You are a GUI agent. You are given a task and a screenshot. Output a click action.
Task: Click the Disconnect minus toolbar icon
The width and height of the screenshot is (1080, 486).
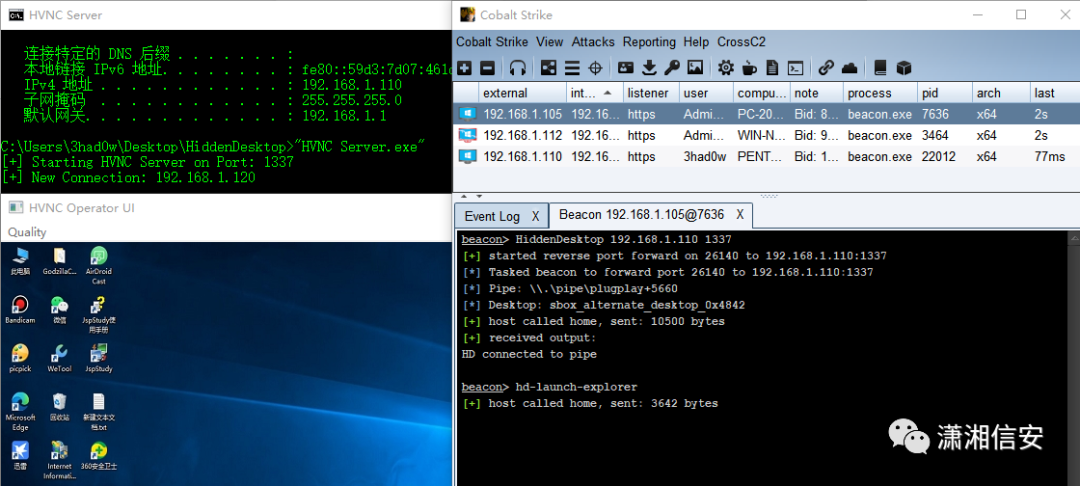(x=487, y=67)
